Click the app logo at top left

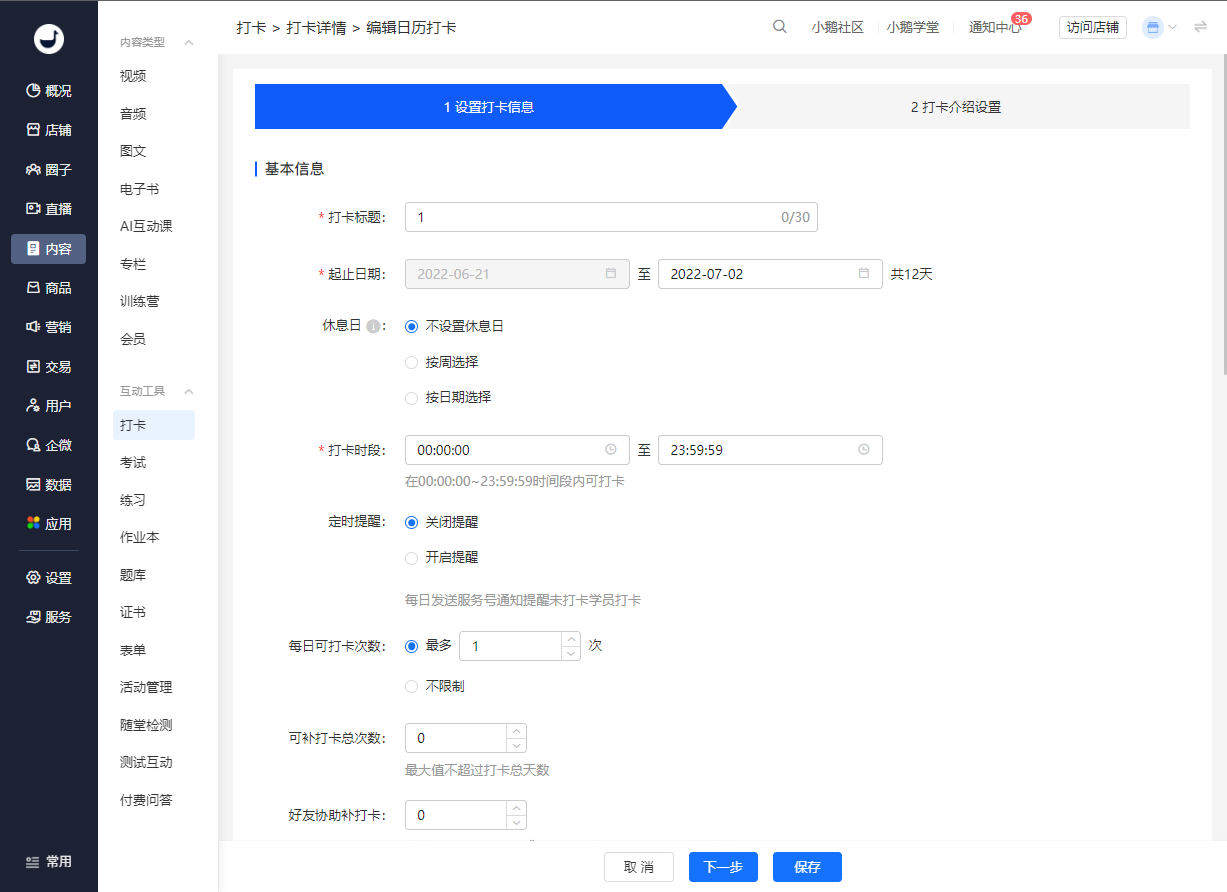coord(48,38)
